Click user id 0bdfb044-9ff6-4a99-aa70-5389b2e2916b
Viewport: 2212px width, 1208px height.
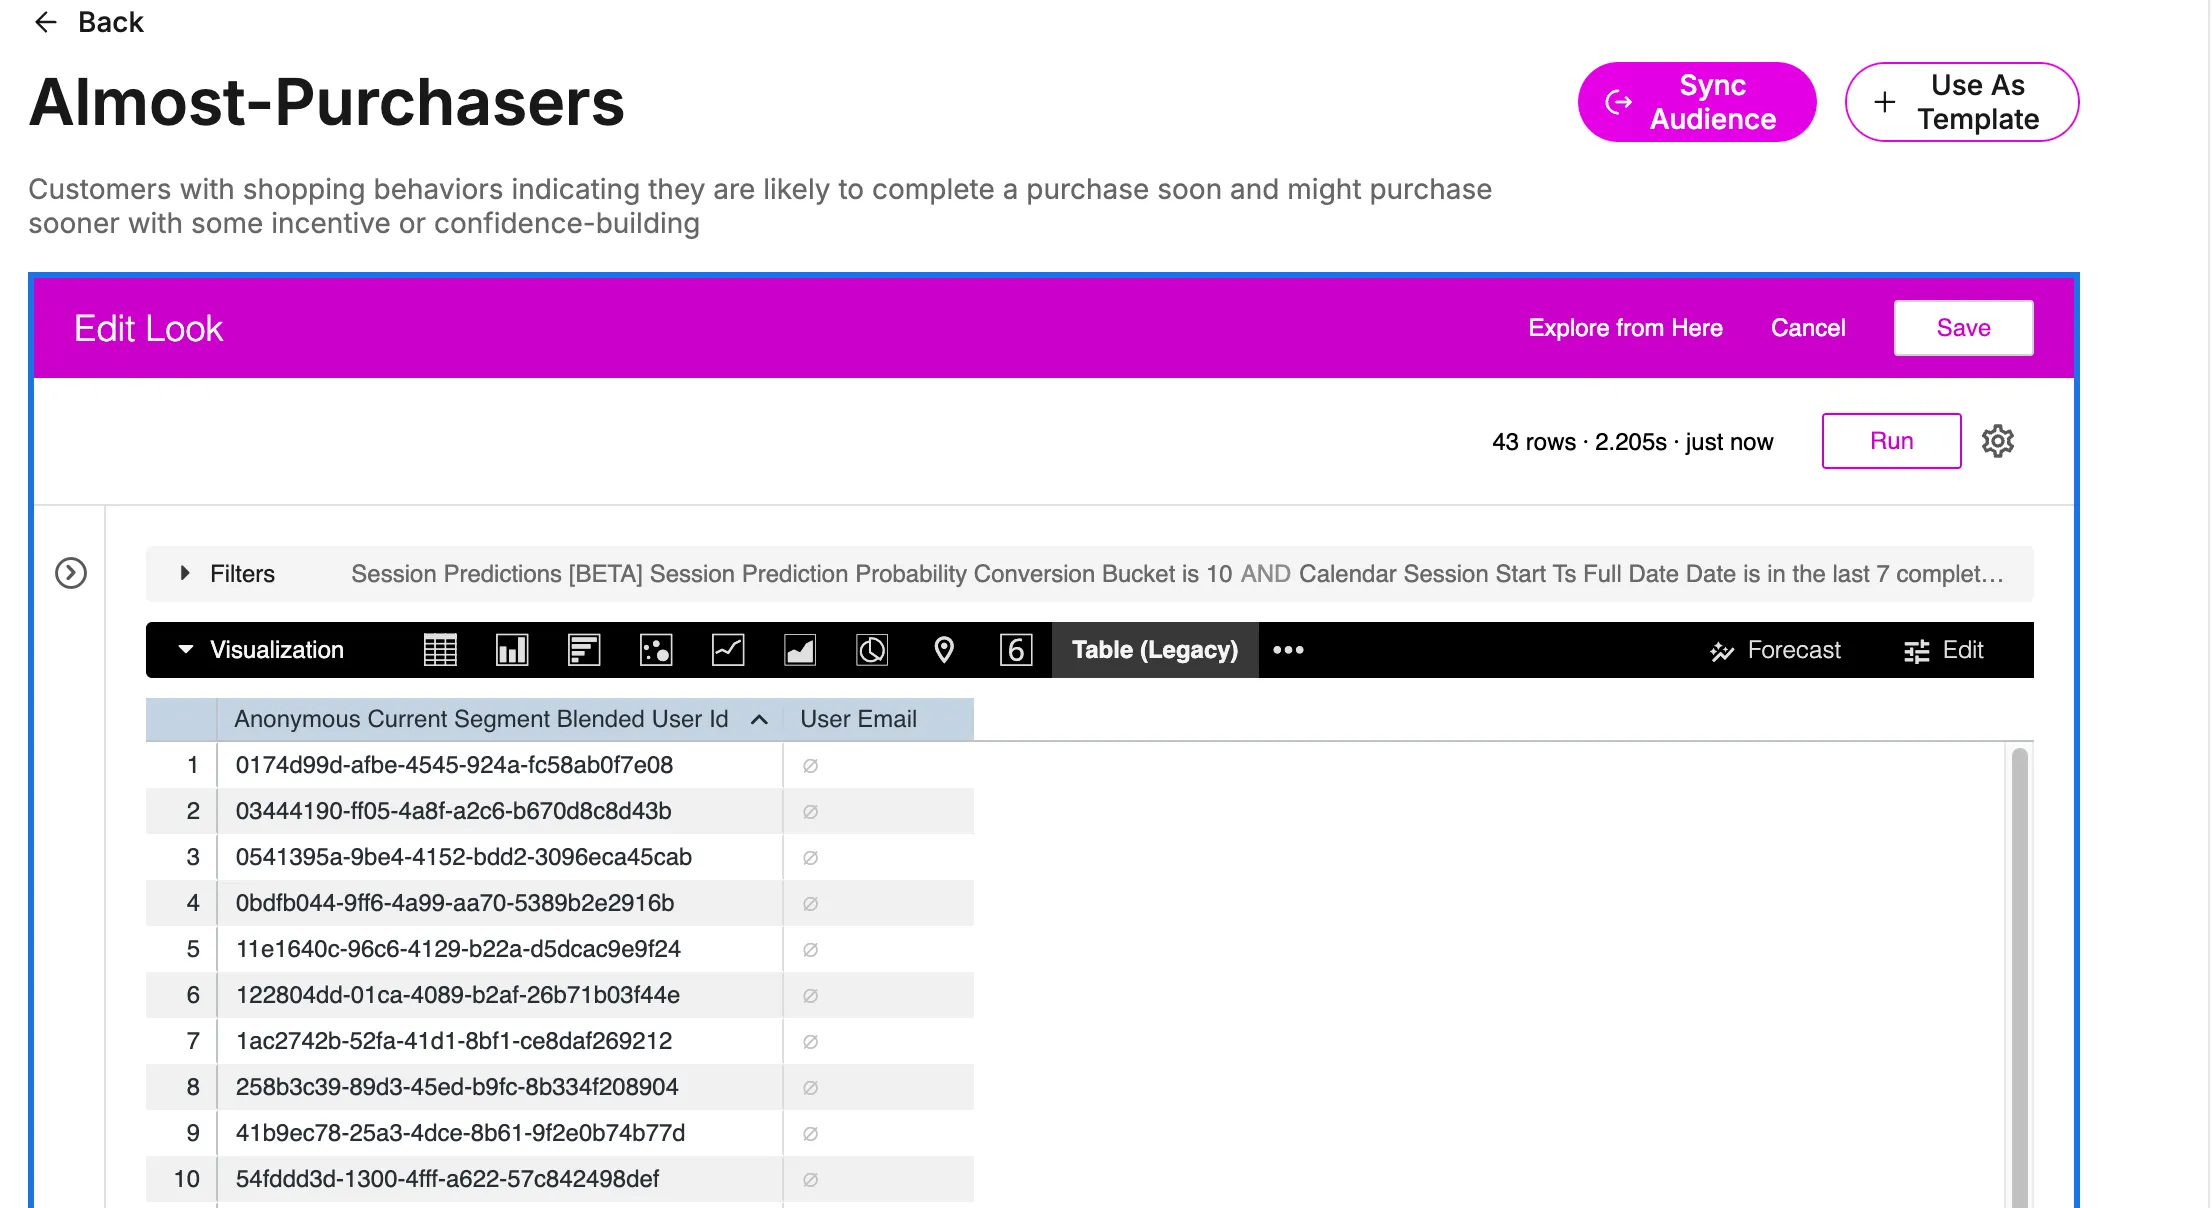(455, 903)
